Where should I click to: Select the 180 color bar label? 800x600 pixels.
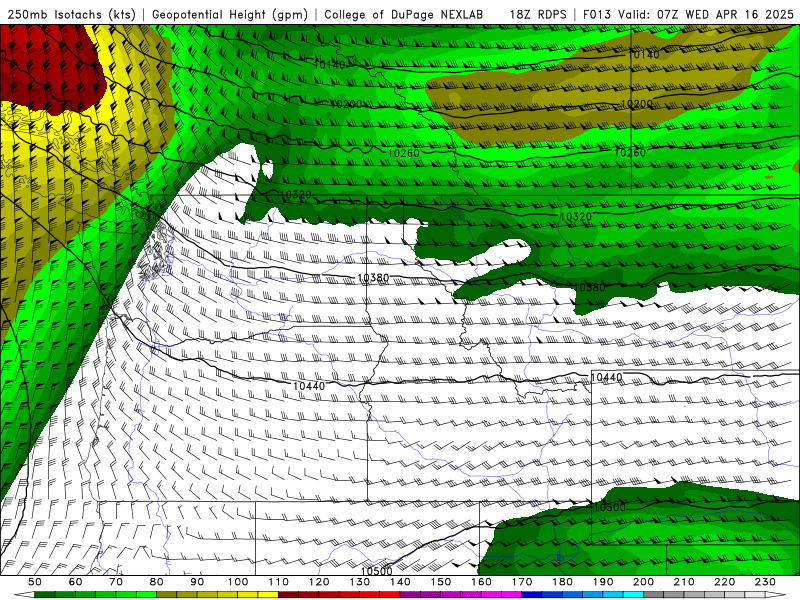[562, 582]
